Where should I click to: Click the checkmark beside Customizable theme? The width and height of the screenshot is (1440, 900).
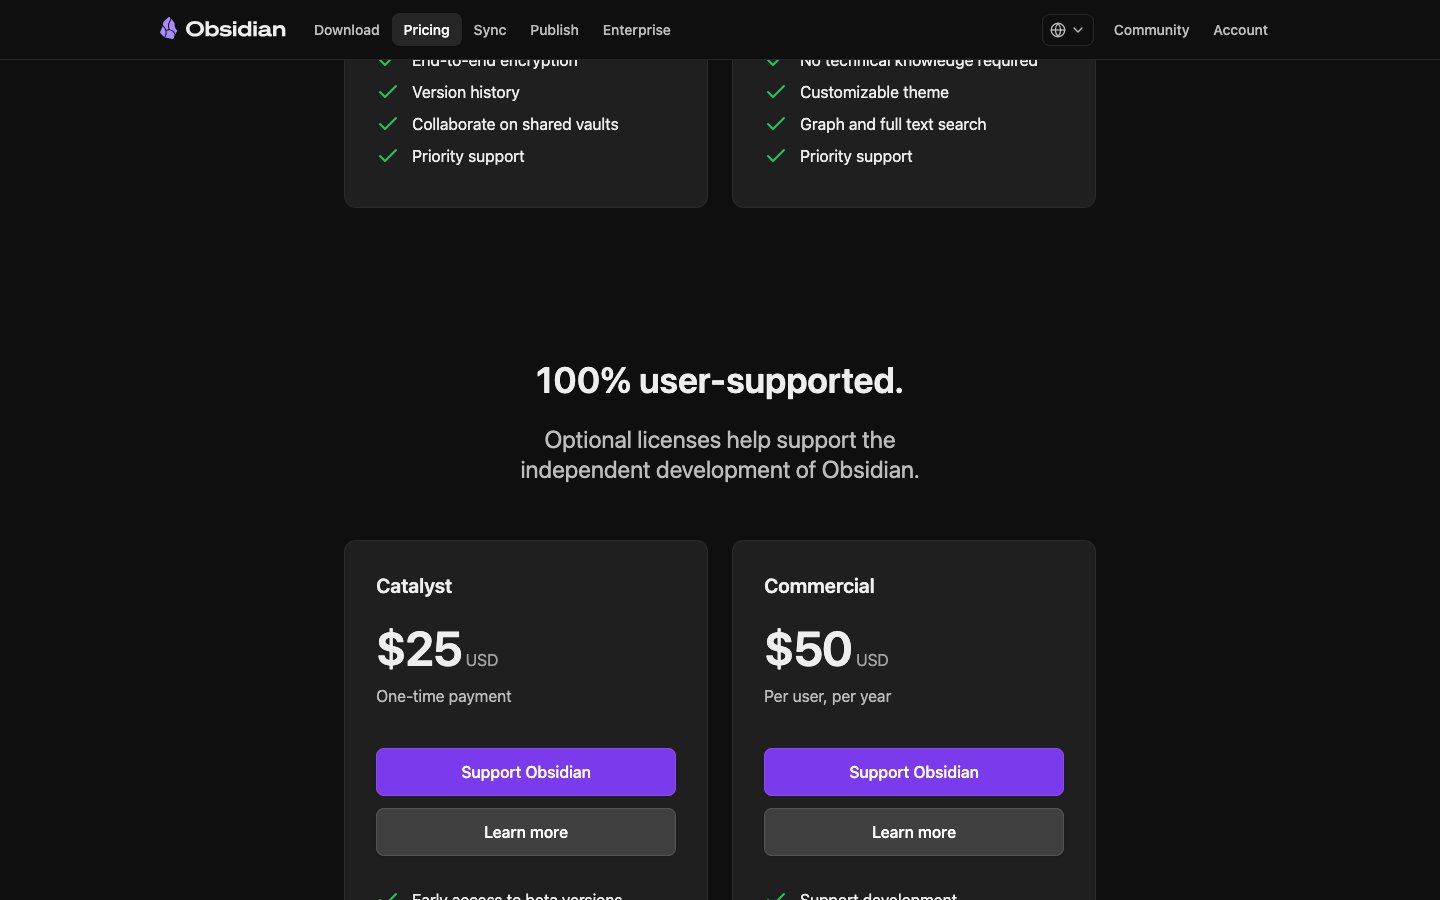[x=776, y=92]
